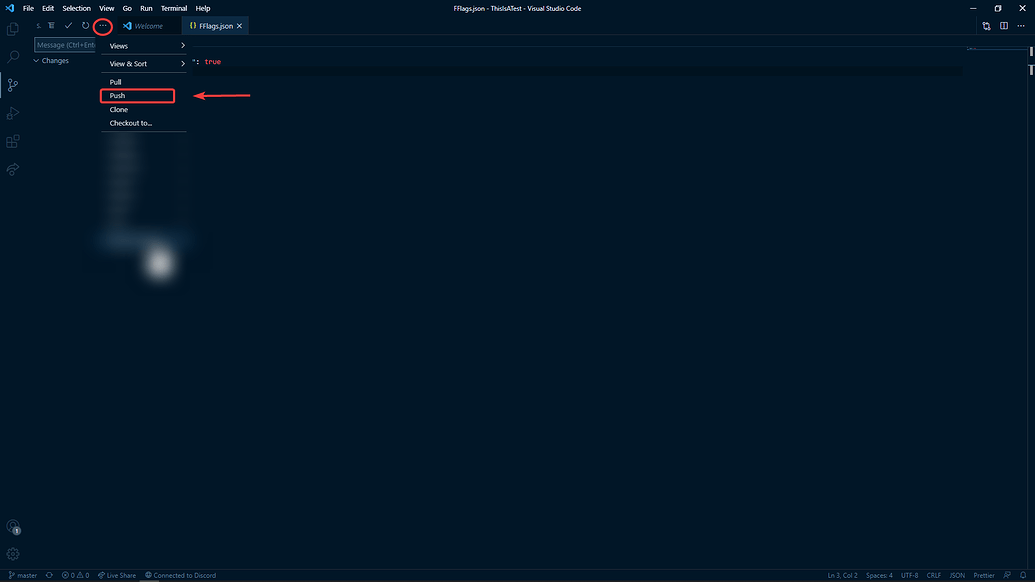Open the Run menu

point(146,9)
